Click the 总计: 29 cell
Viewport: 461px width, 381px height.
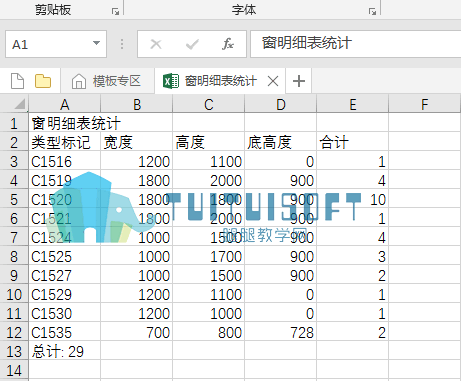[x=65, y=351]
